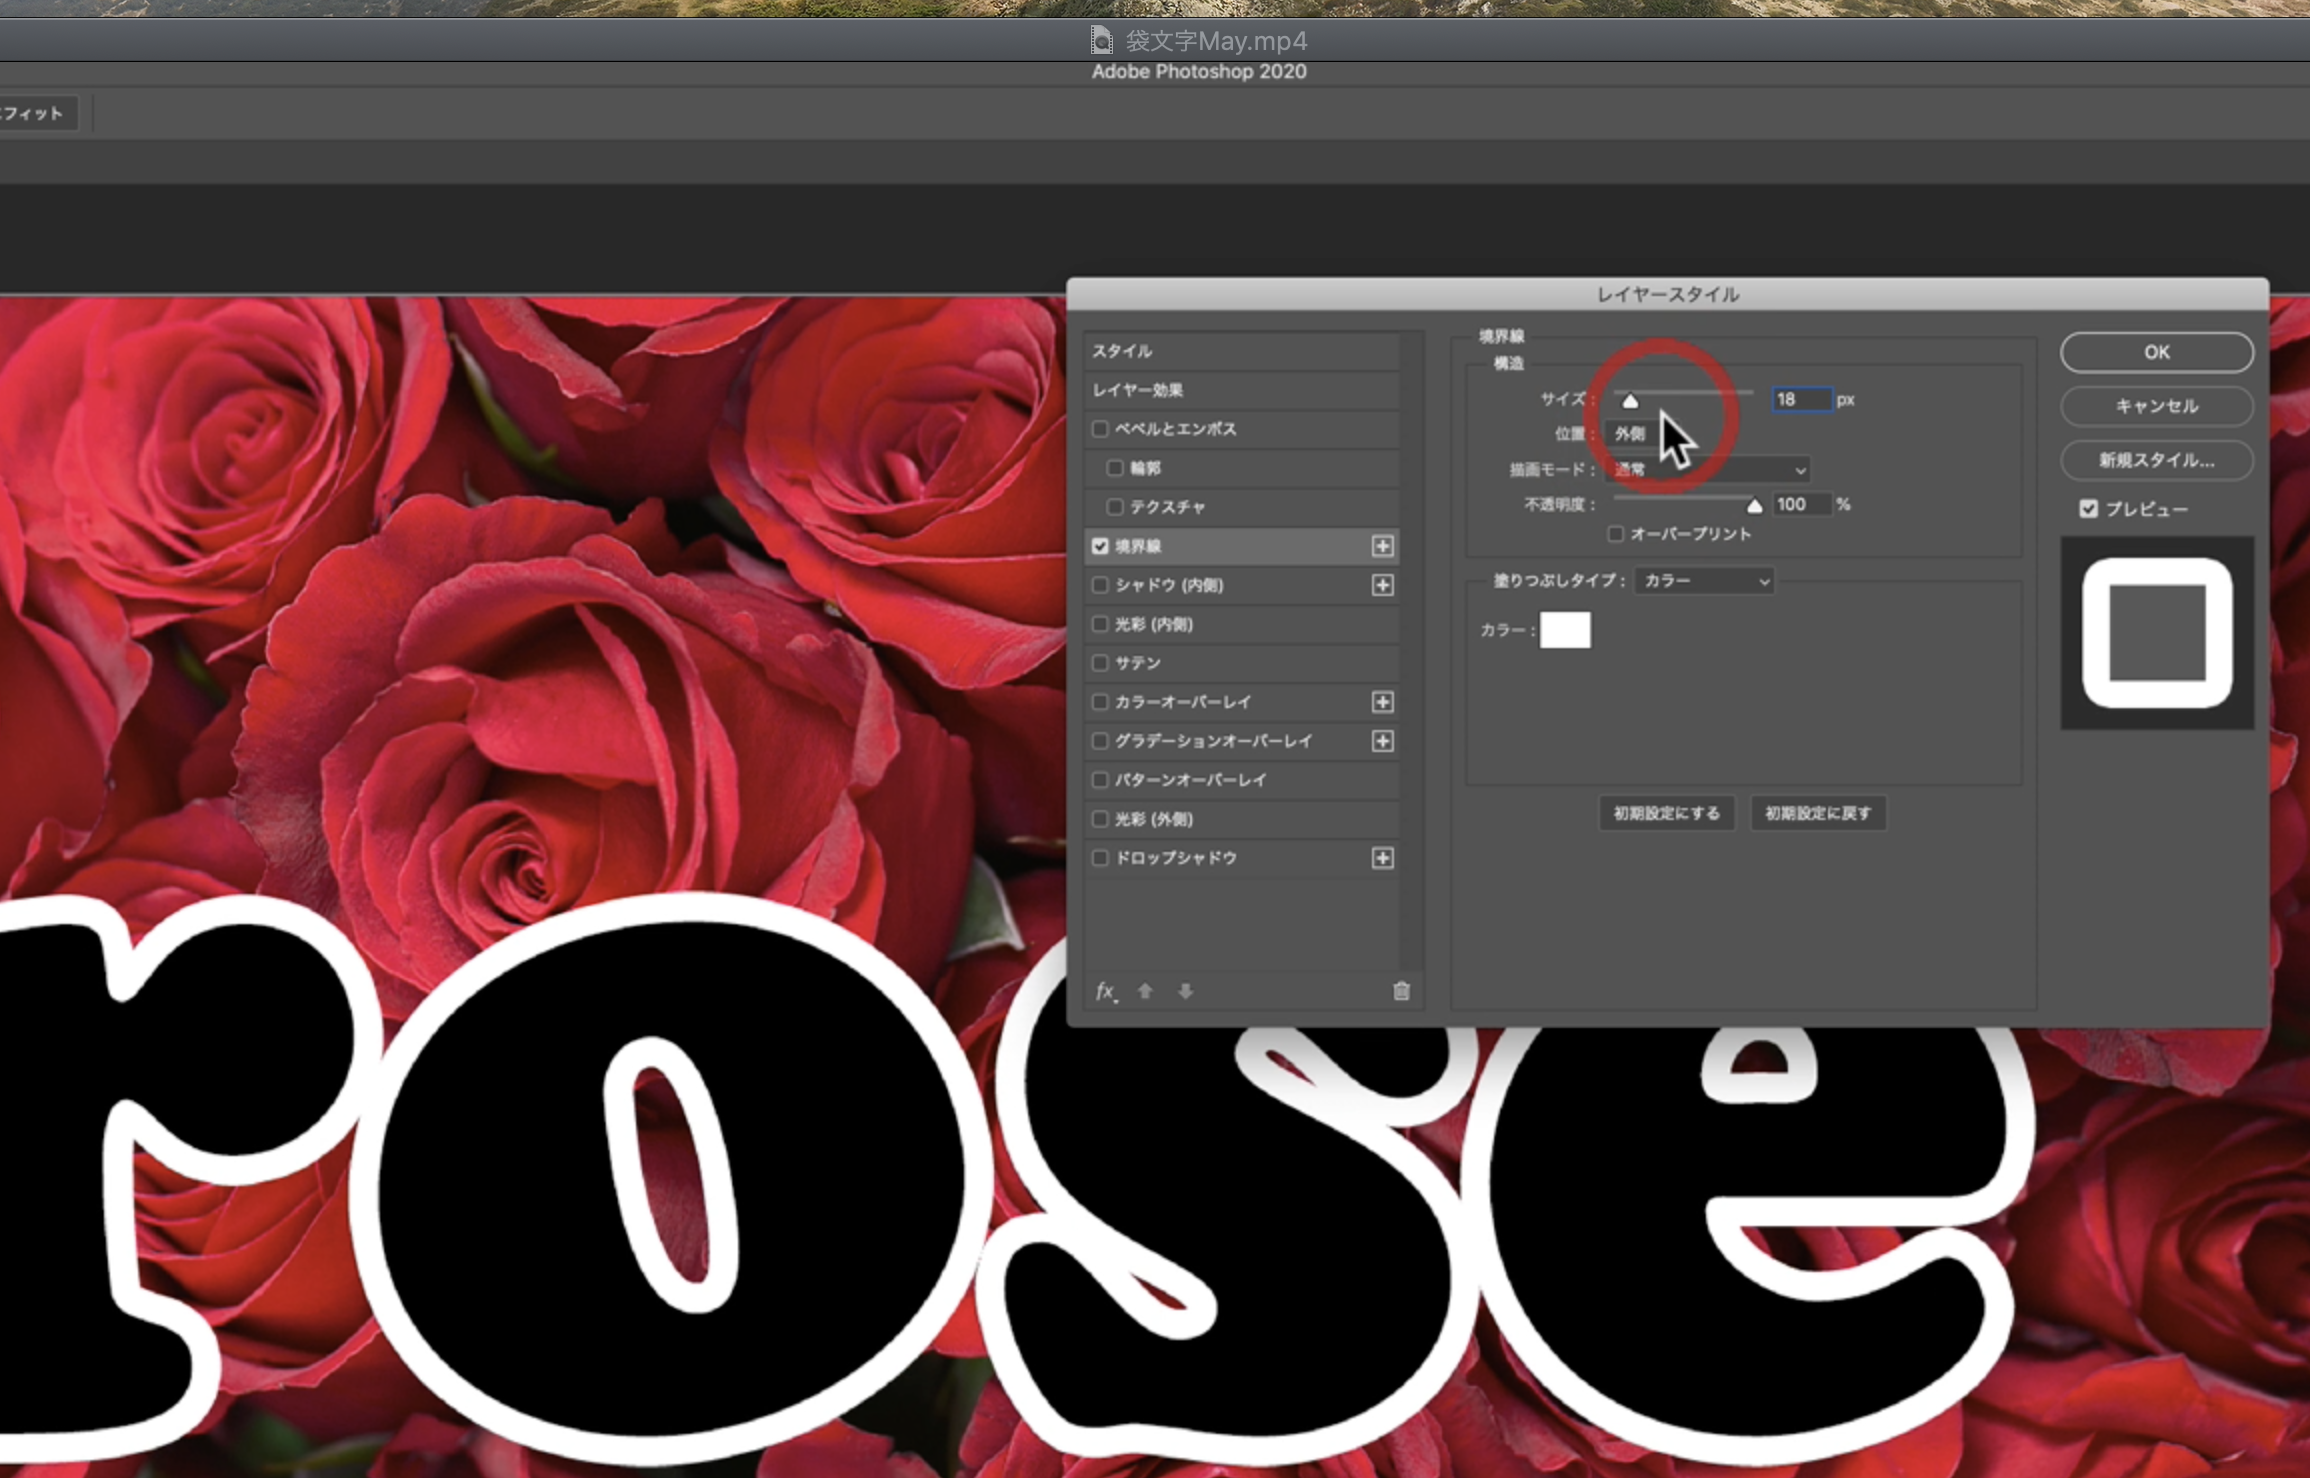2310x1478 pixels.
Task: Select レイヤー効果 in the left list
Action: [1241, 390]
